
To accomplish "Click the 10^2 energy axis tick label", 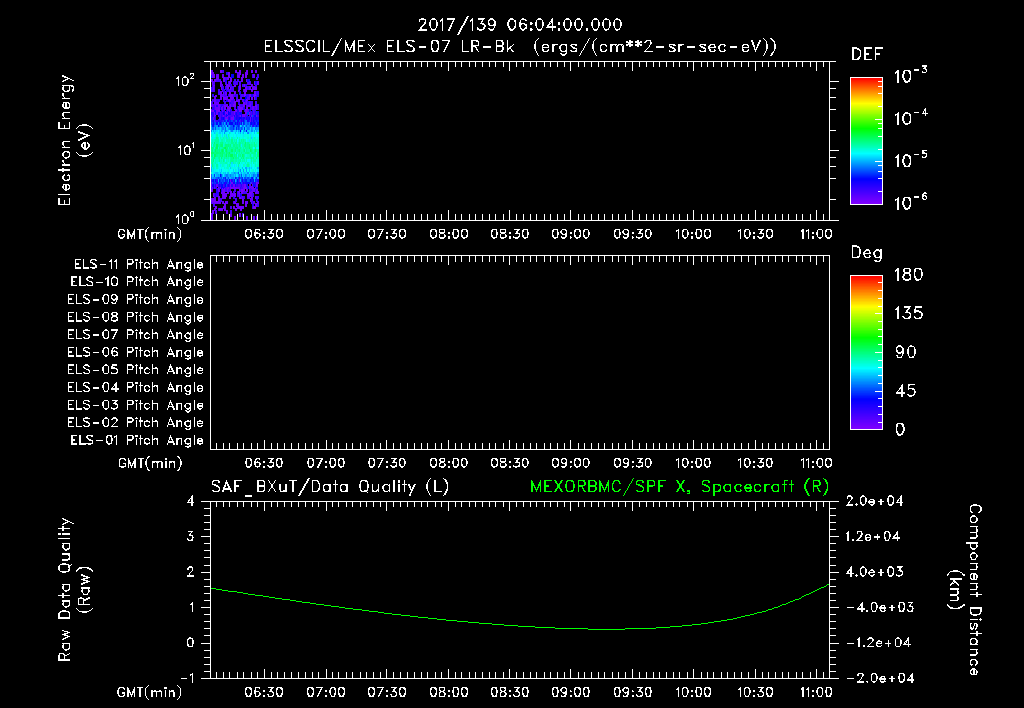I will point(185,81).
